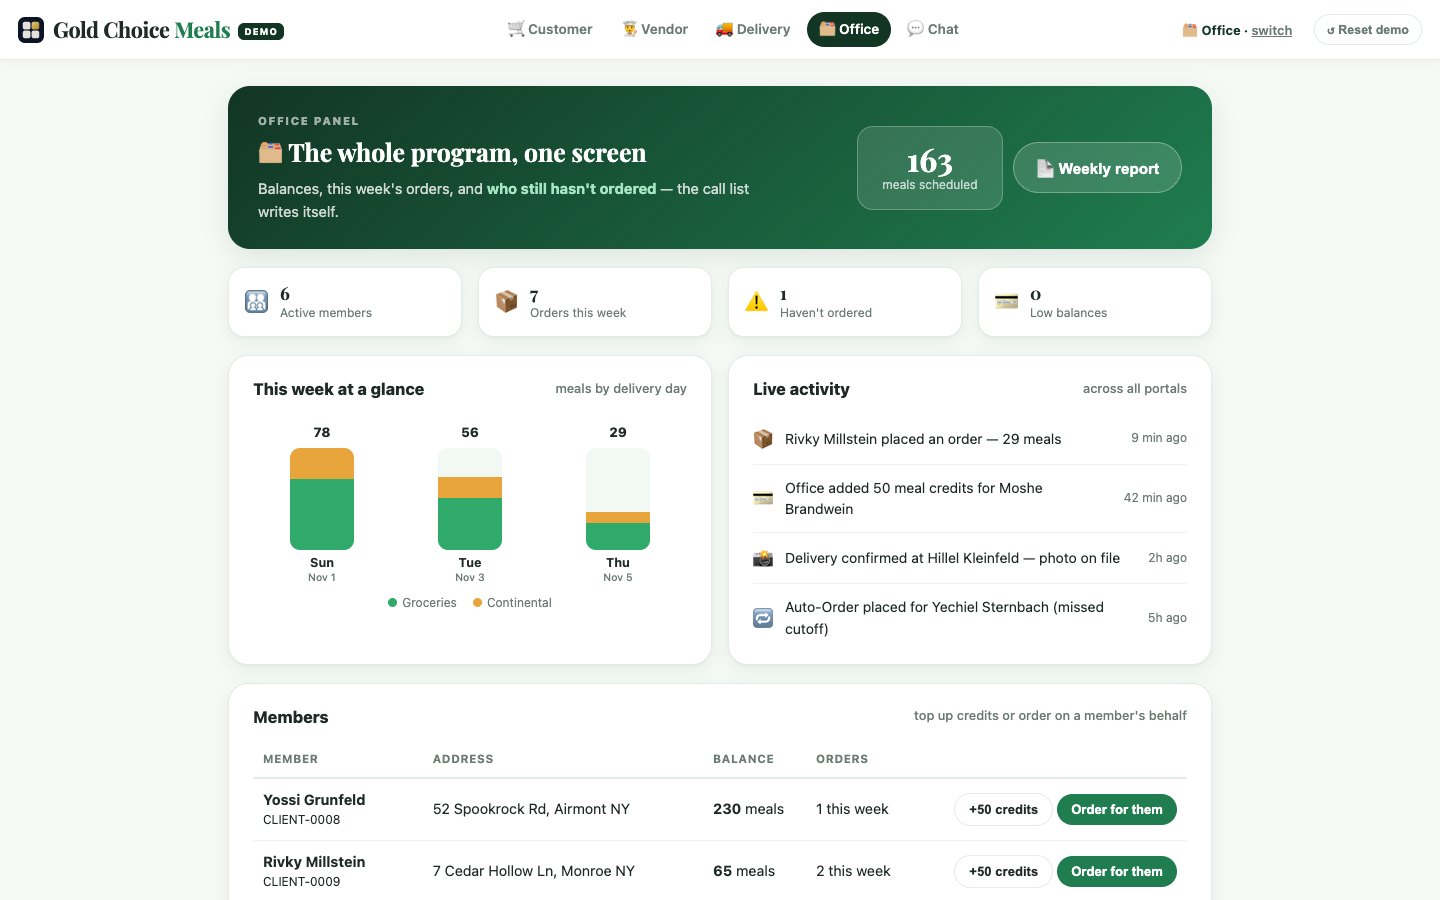Click the CLIENT-0009 member ID
Viewport: 1440px width, 900px height.
tap(302, 882)
